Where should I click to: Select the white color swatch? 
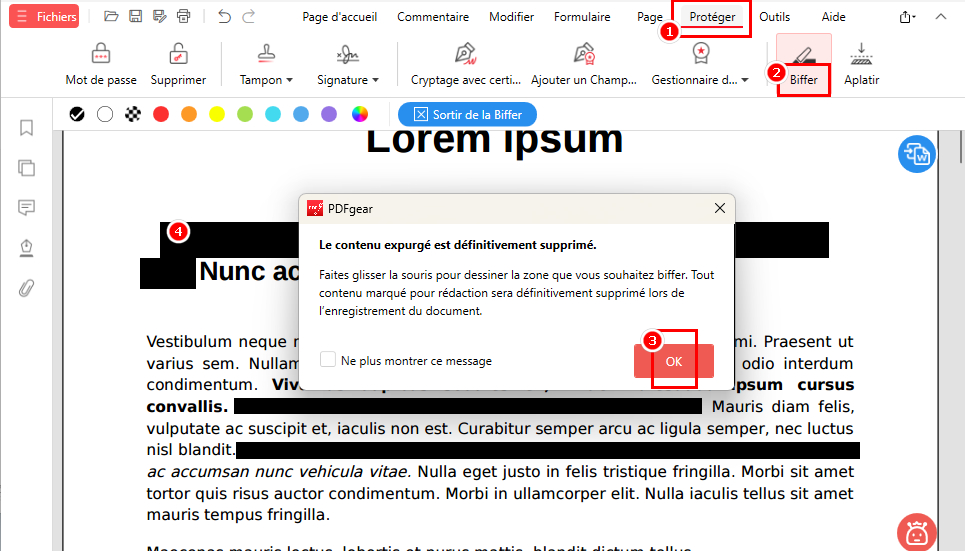coord(105,115)
